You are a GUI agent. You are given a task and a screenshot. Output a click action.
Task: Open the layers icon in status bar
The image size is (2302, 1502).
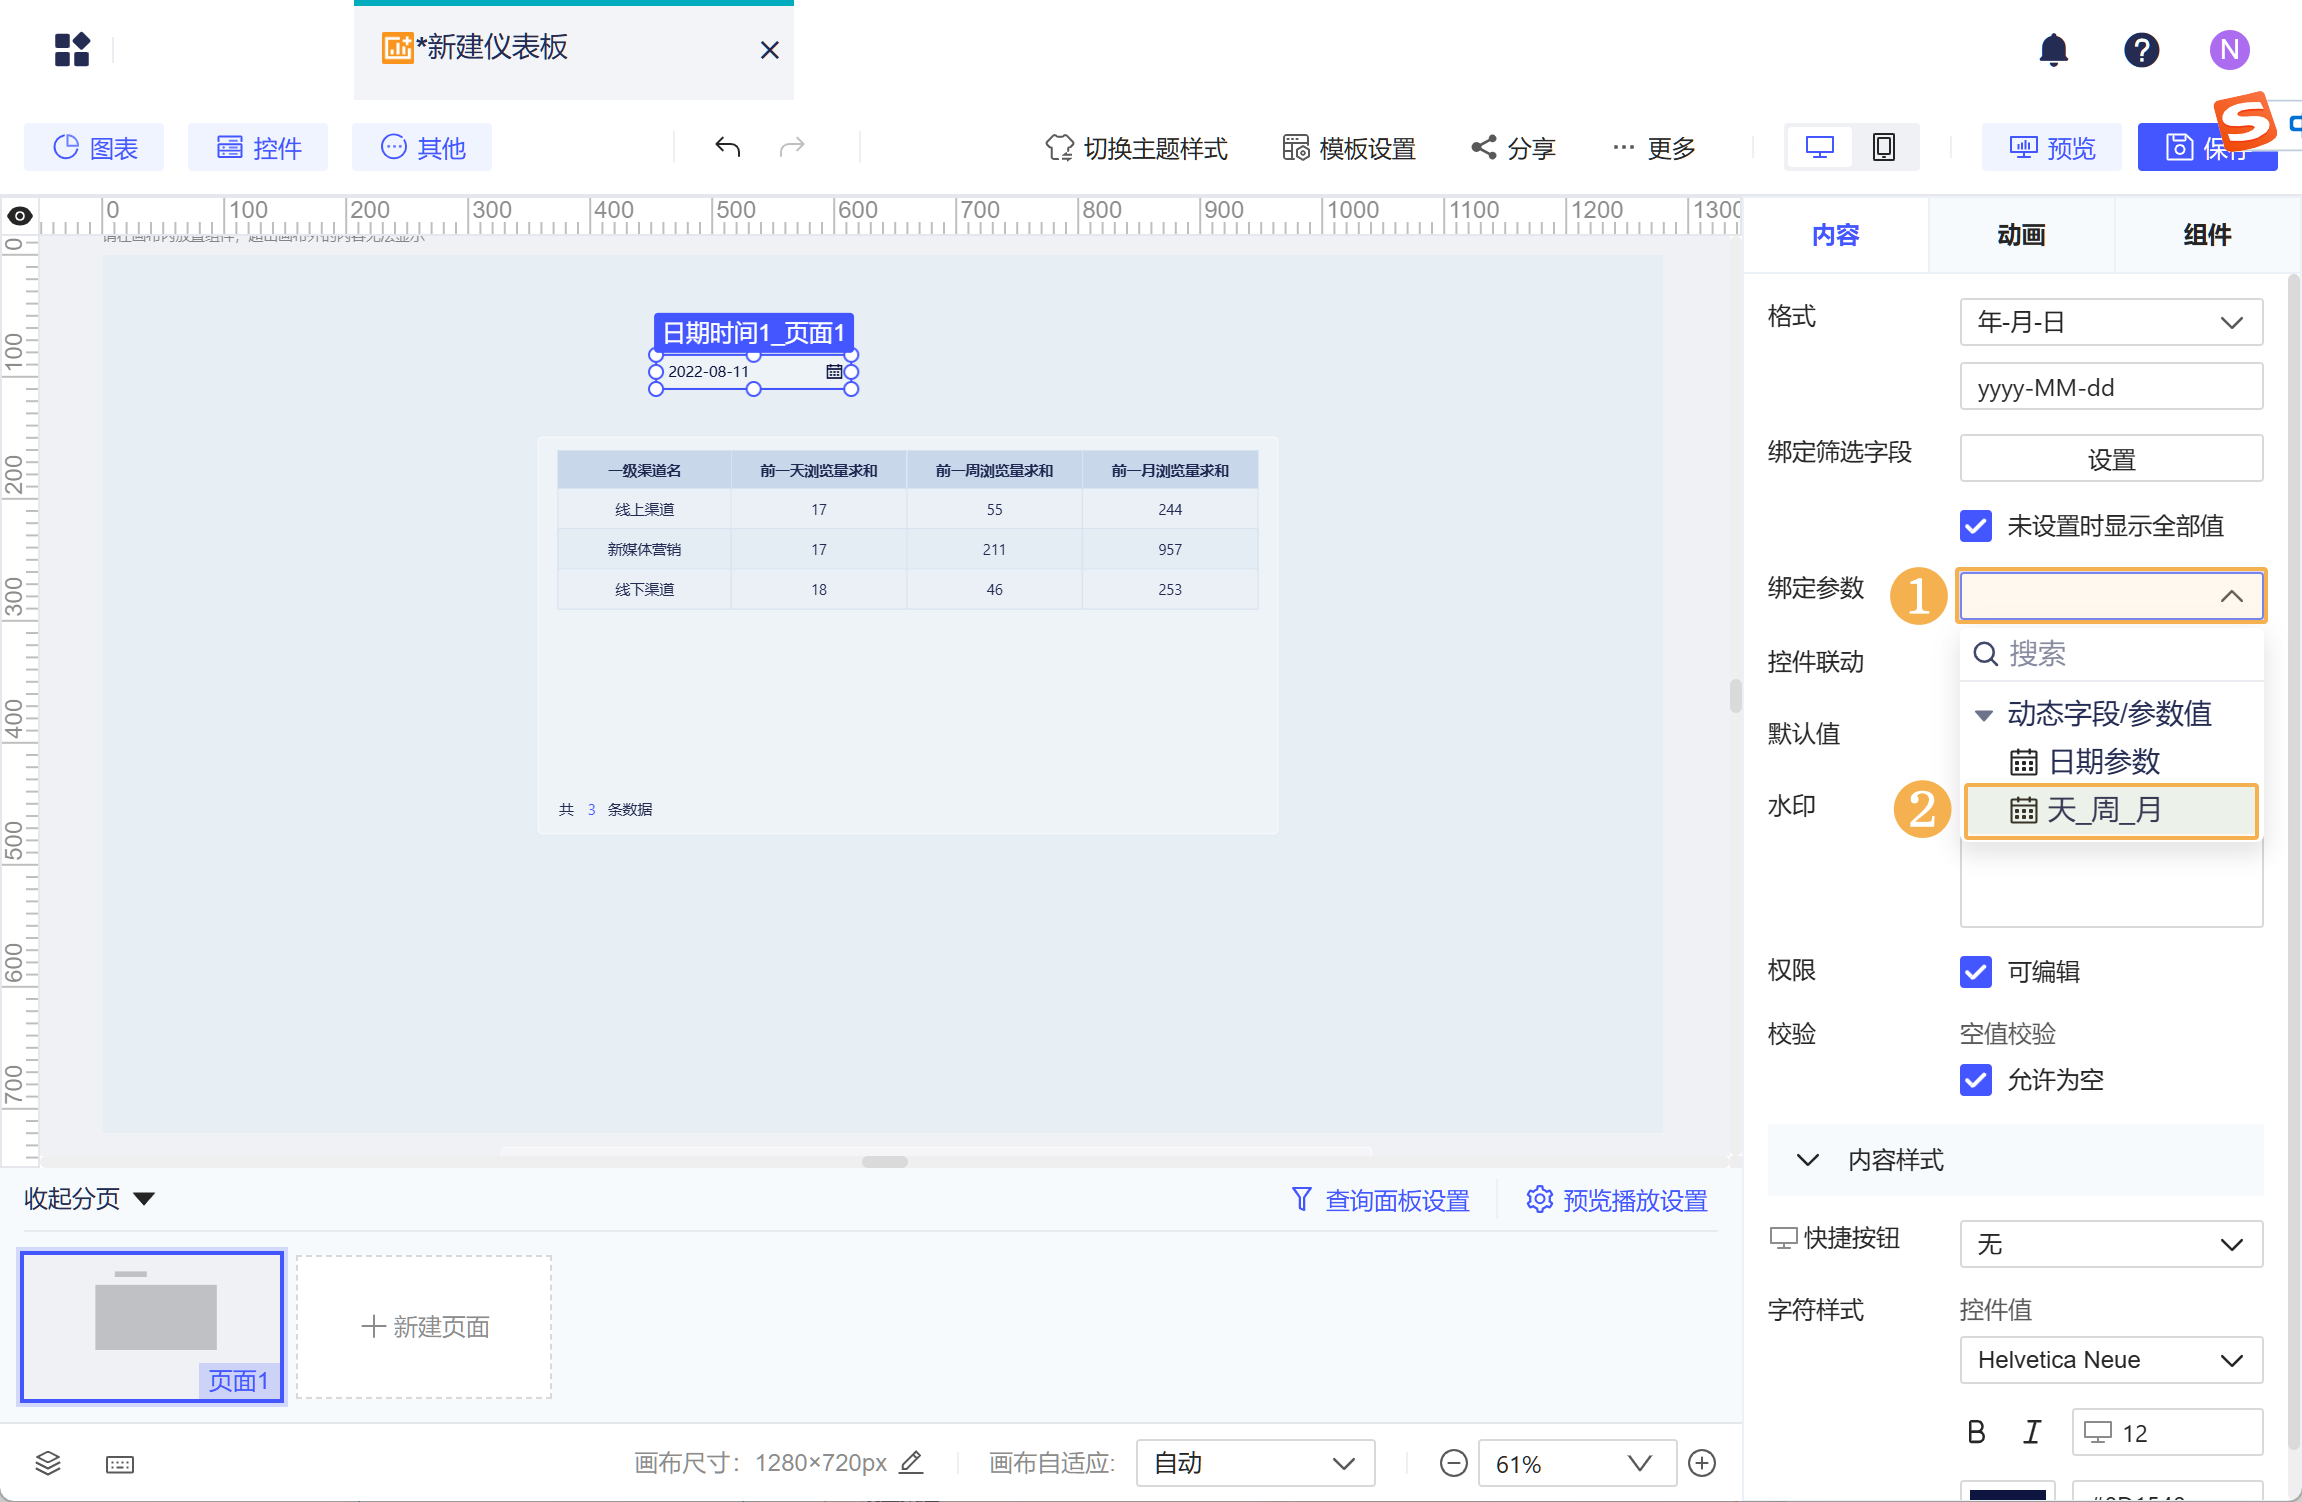48,1463
